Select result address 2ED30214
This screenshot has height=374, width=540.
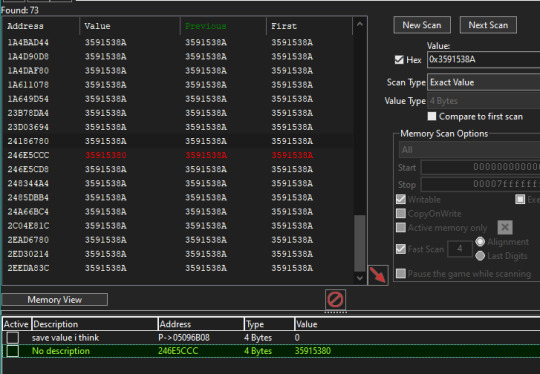point(28,254)
